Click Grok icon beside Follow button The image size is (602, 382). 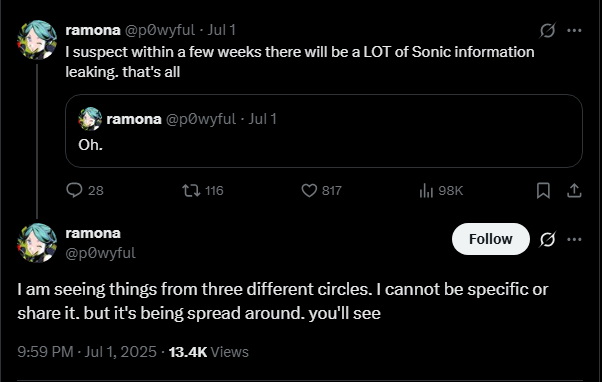coord(547,239)
